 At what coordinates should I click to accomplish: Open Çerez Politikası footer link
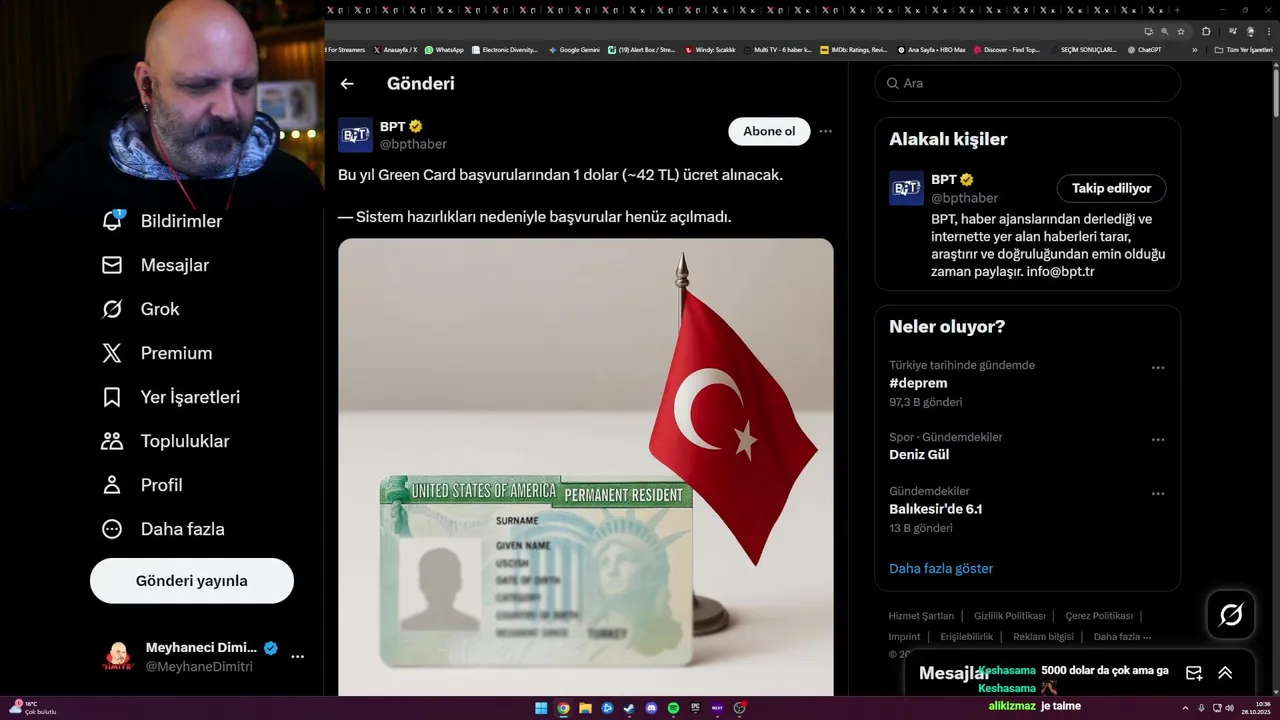pyautogui.click(x=1099, y=616)
